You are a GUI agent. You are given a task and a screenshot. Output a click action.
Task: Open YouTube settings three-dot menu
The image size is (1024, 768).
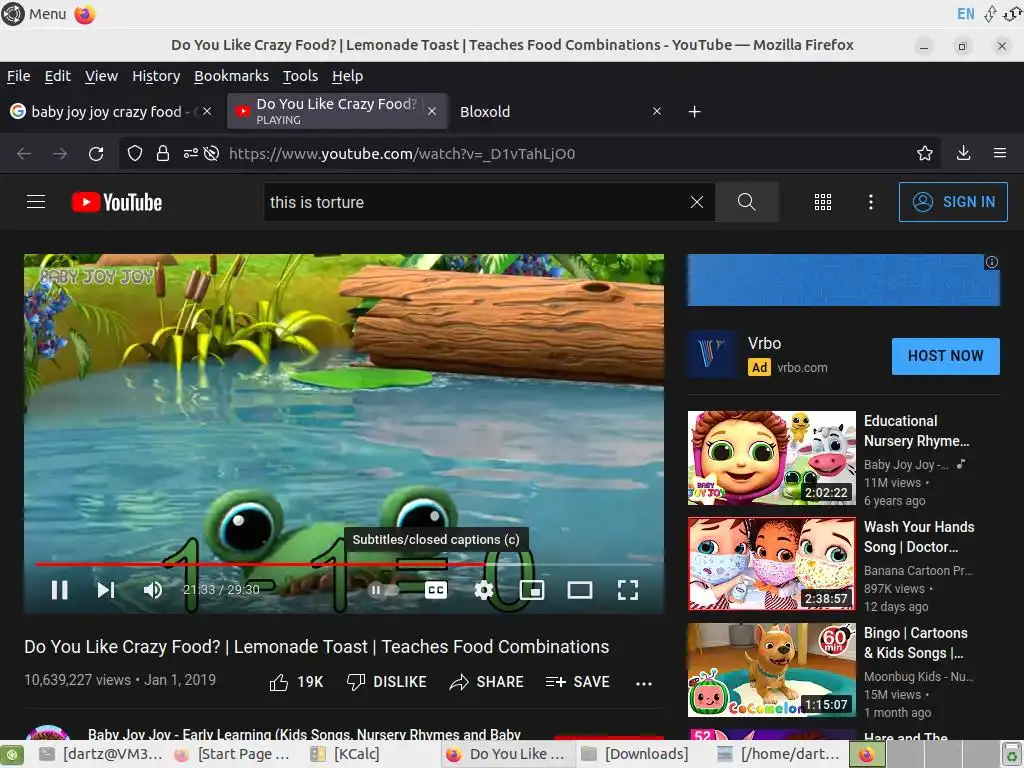tap(871, 202)
